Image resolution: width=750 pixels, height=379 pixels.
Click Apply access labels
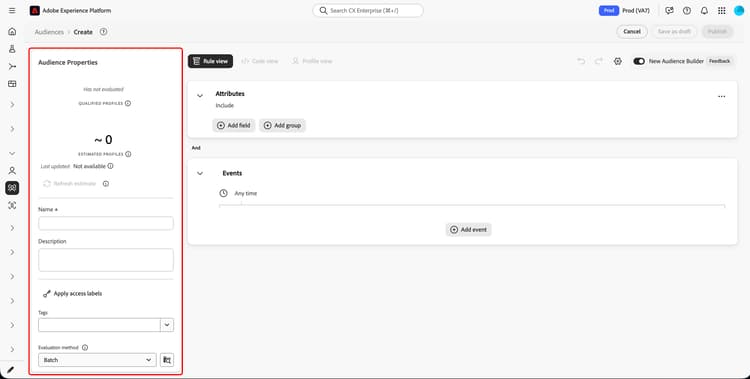(x=73, y=293)
